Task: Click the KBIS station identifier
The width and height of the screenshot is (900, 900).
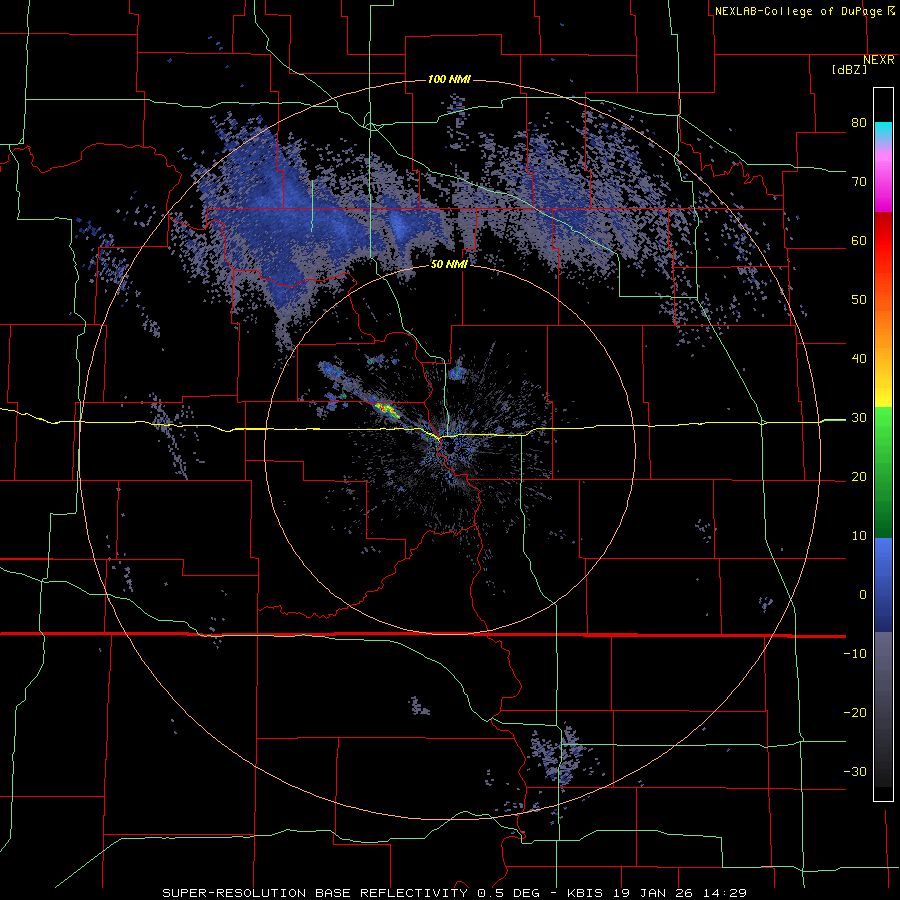Action: point(585,893)
